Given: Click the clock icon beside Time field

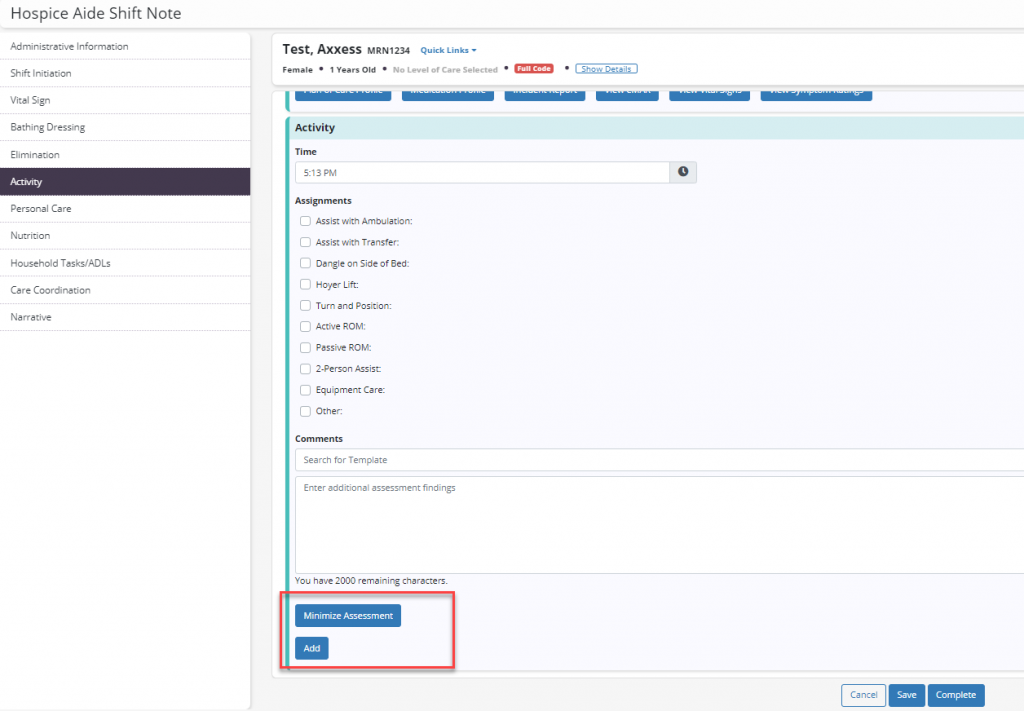Looking at the screenshot, I should 683,172.
